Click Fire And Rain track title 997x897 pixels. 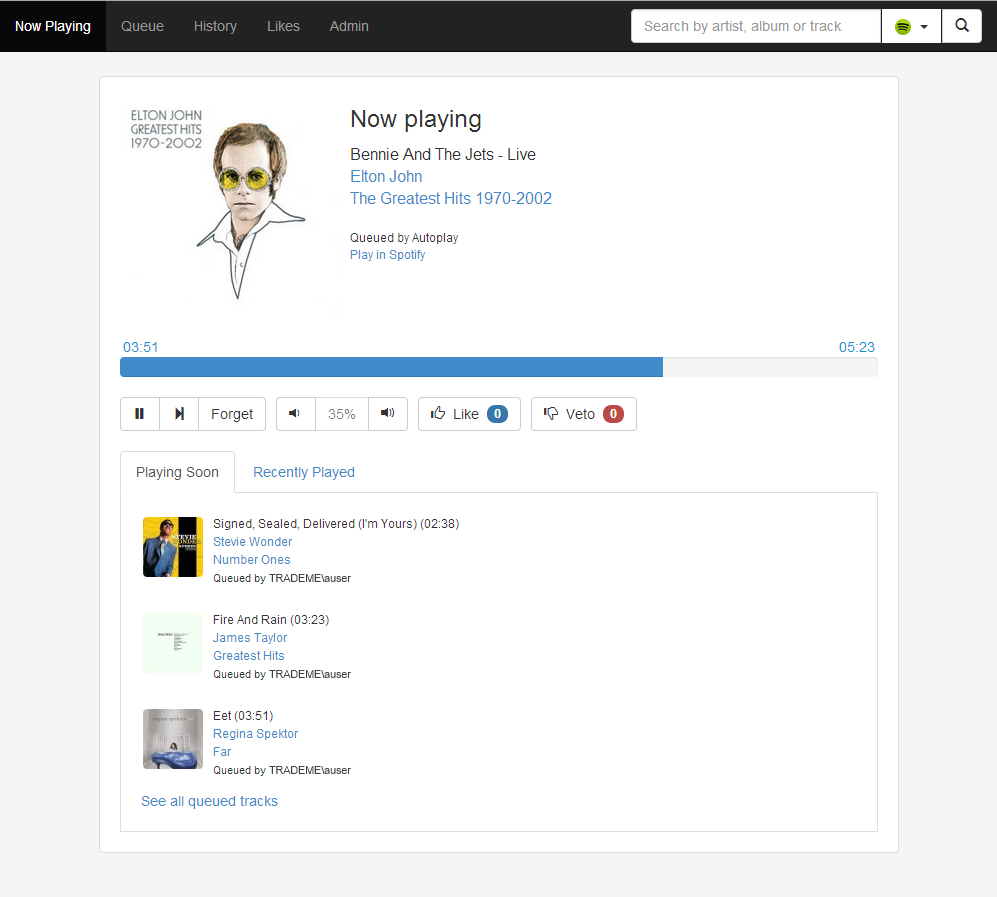(x=271, y=620)
